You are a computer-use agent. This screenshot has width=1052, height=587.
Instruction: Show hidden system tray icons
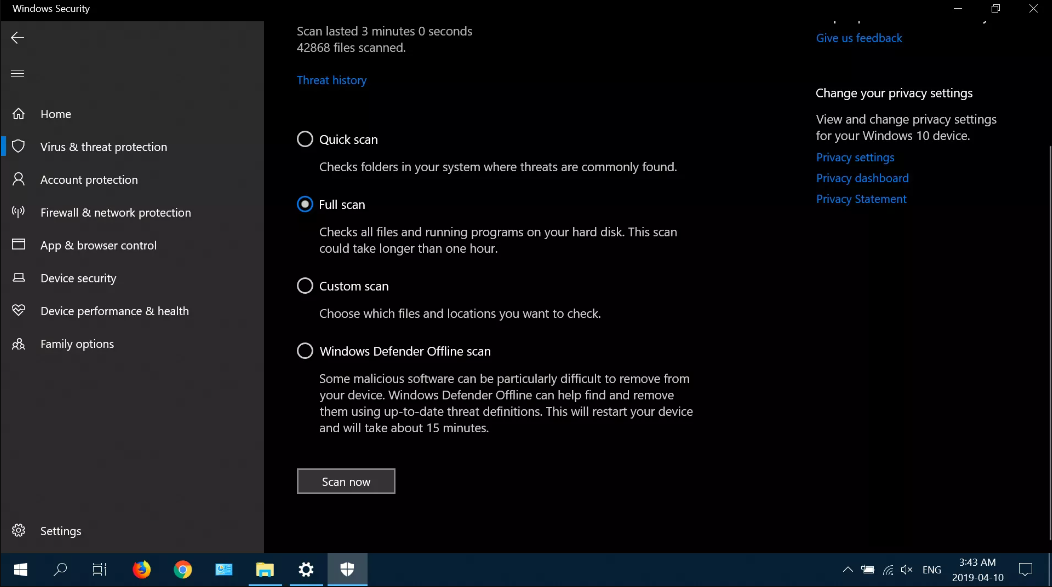click(x=847, y=570)
